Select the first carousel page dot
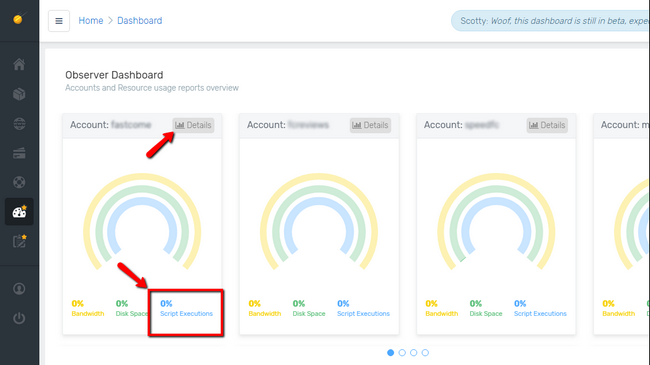650x365 pixels. click(390, 353)
